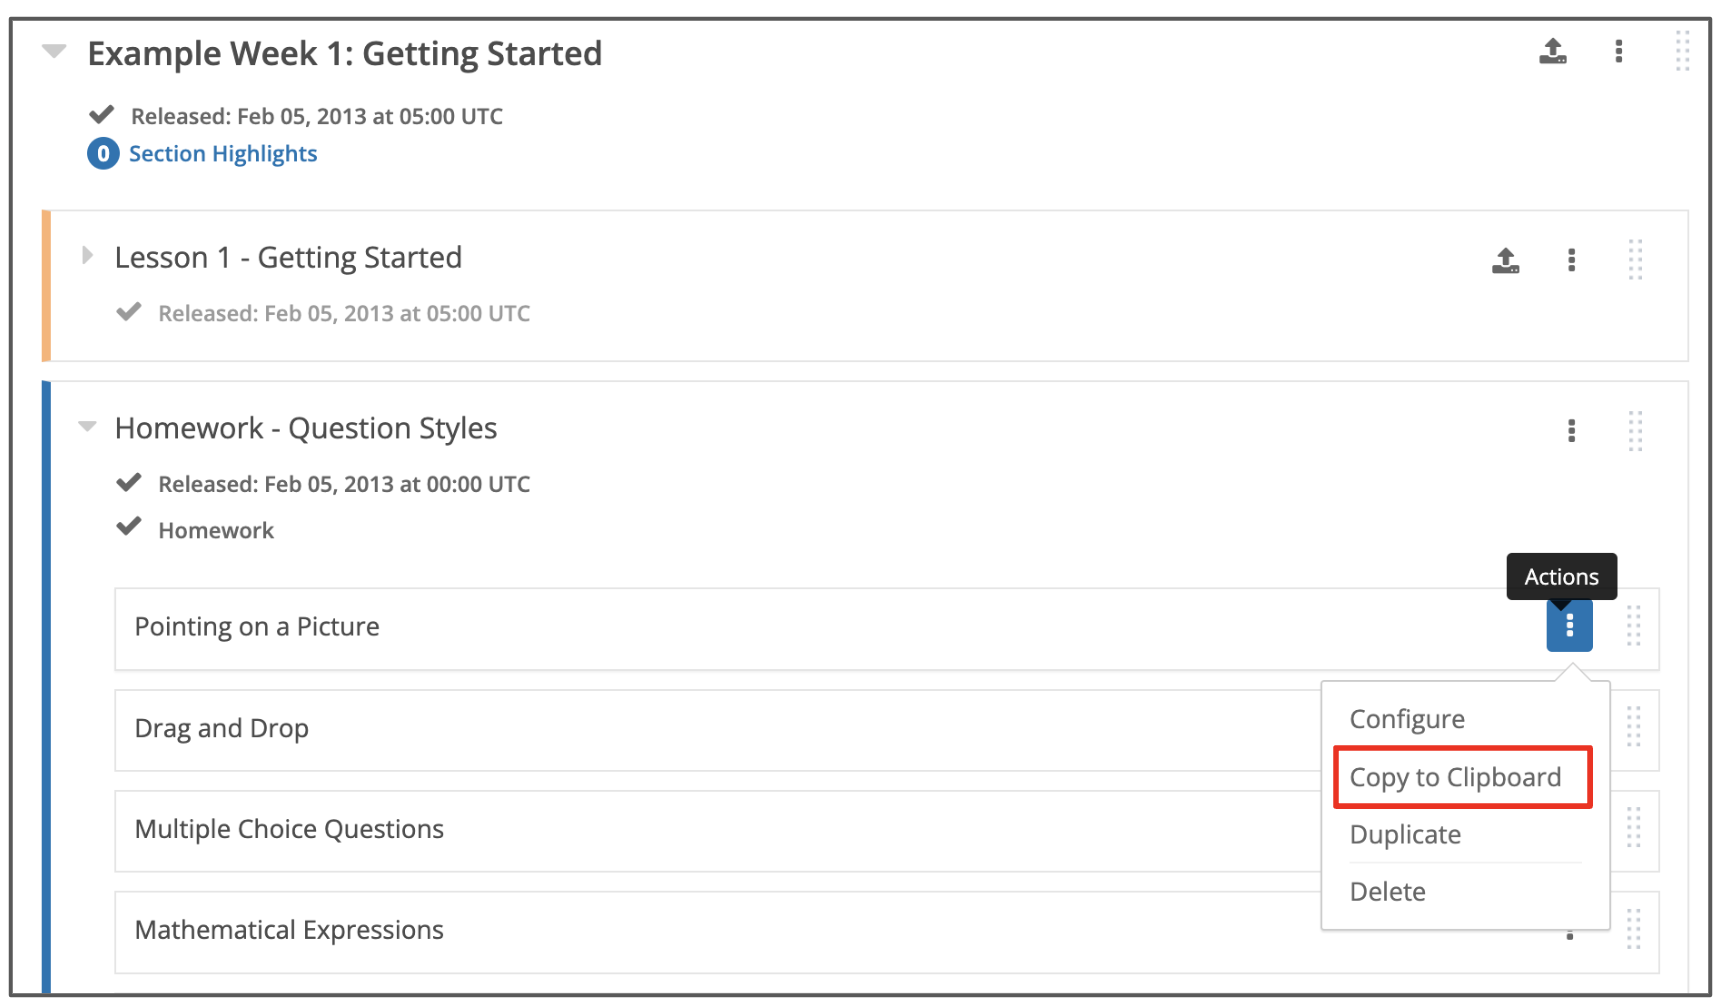Choose Copy to Clipboard menu option
This screenshot has width=1726, height=1006.
(1454, 777)
